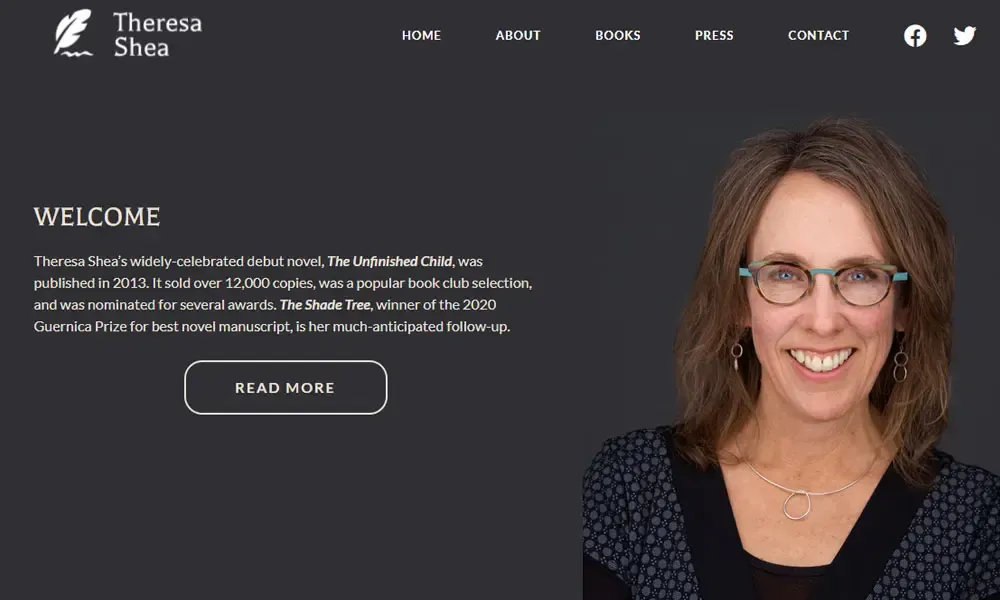Screen dimensions: 1000x600
Task: Open the Facebook social icon
Action: (x=915, y=36)
